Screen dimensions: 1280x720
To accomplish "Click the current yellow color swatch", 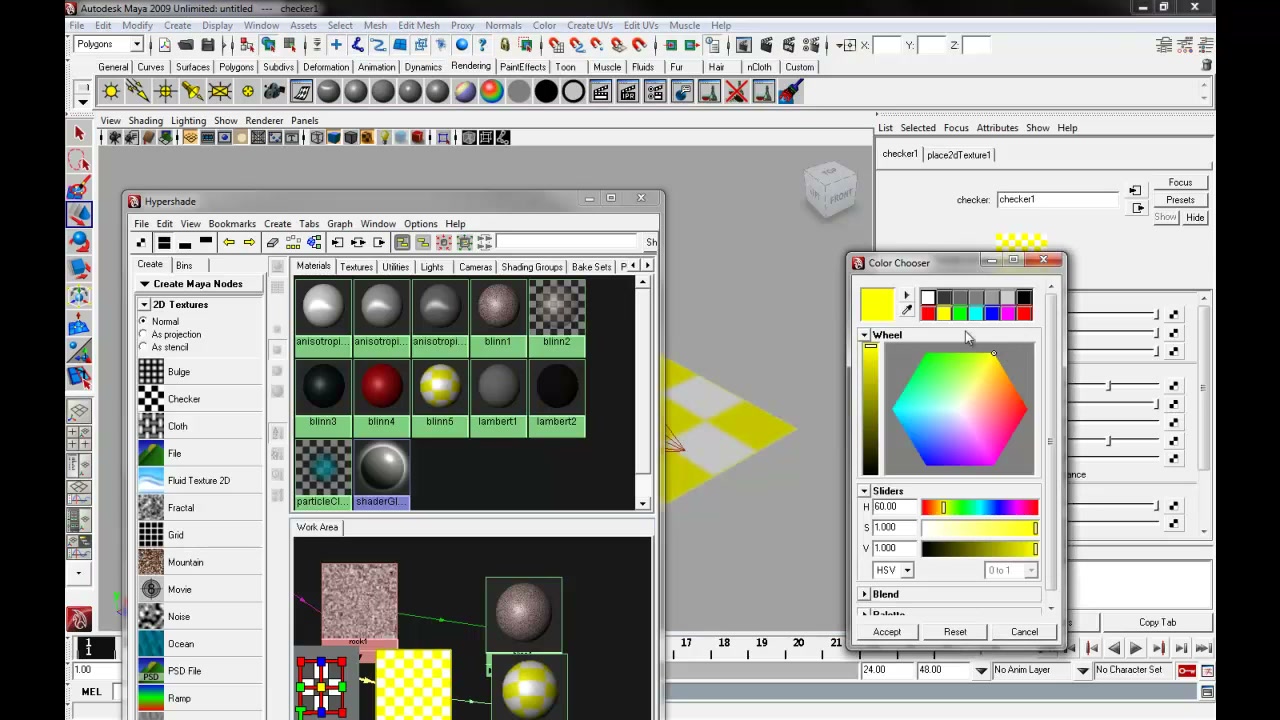I will pos(877,305).
